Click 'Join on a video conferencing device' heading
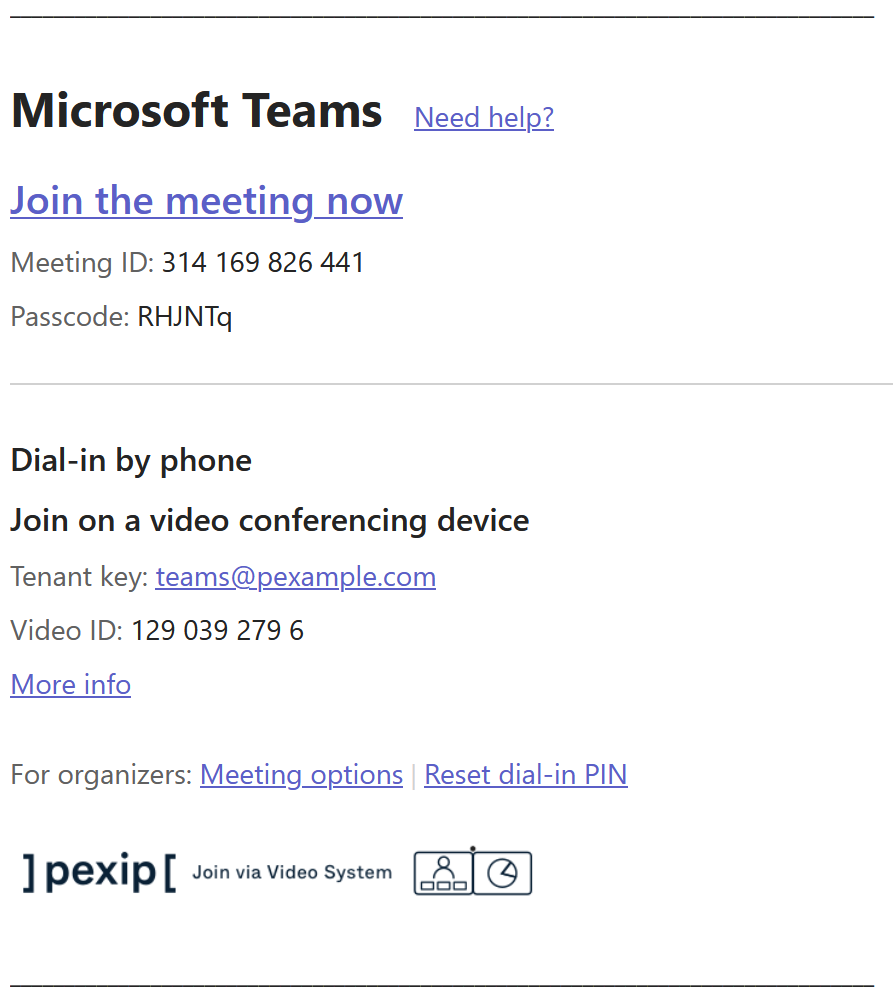The height and width of the screenshot is (1001, 893). tap(269, 520)
